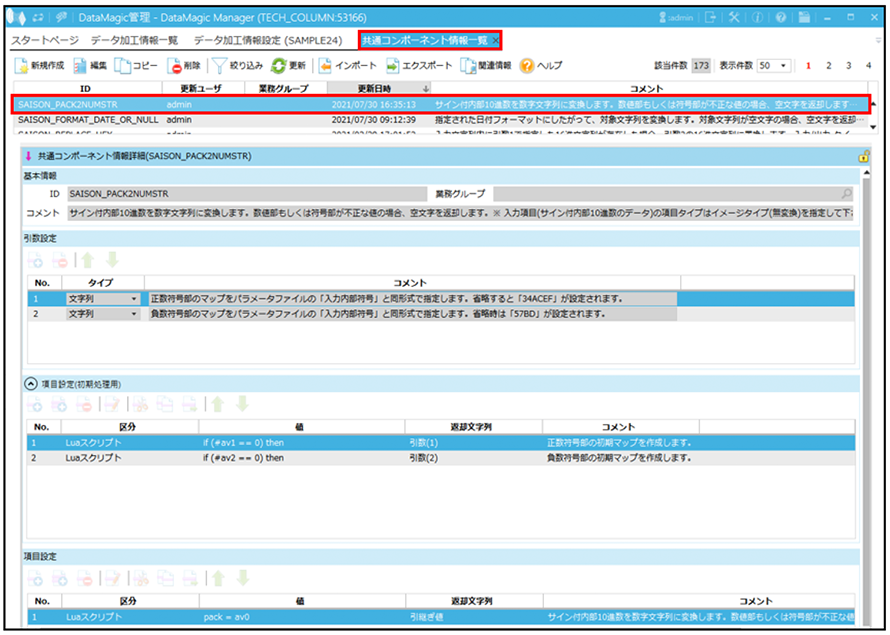Click the 編集 (Edit) toolbar icon
This screenshot has height=635, width=890.
click(x=81, y=66)
